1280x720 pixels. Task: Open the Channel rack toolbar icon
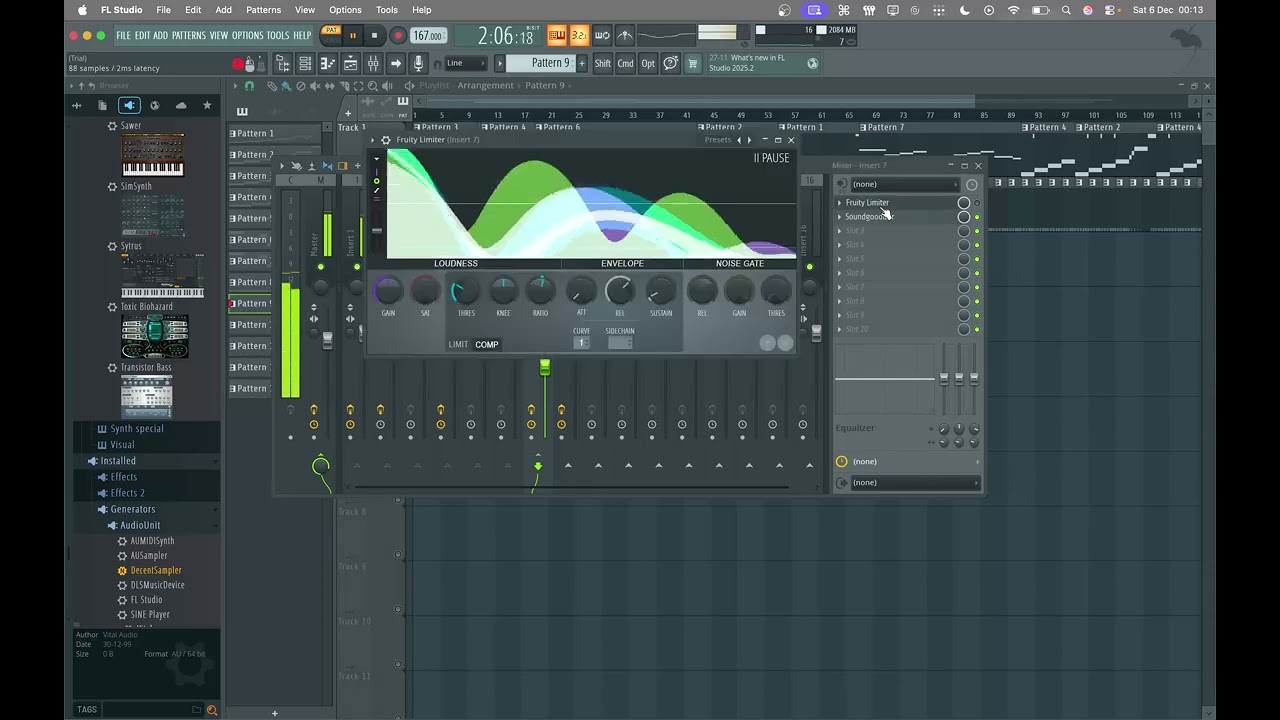tap(305, 63)
